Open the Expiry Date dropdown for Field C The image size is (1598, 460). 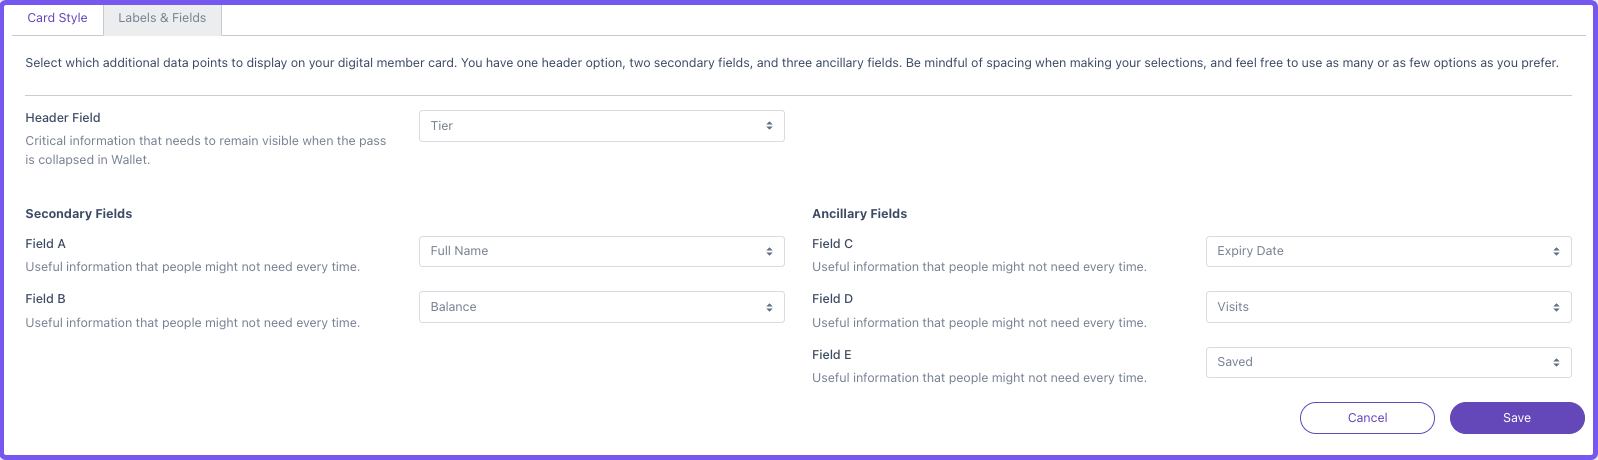pos(1388,251)
